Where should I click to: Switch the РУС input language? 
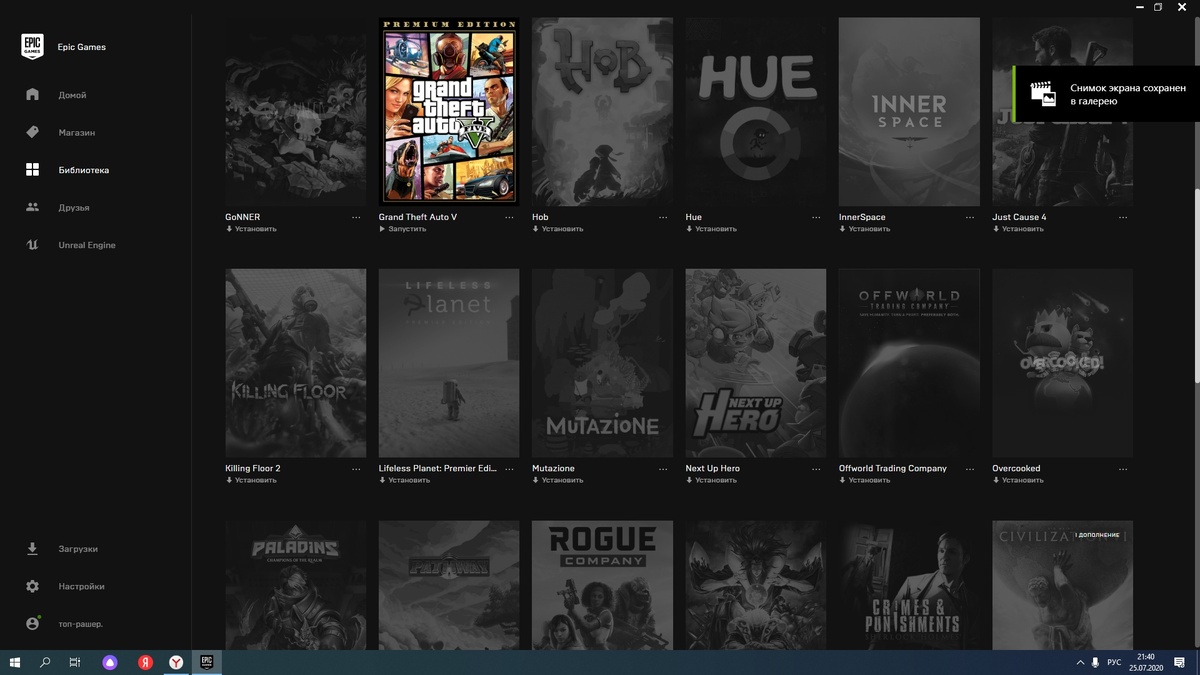(x=1114, y=662)
